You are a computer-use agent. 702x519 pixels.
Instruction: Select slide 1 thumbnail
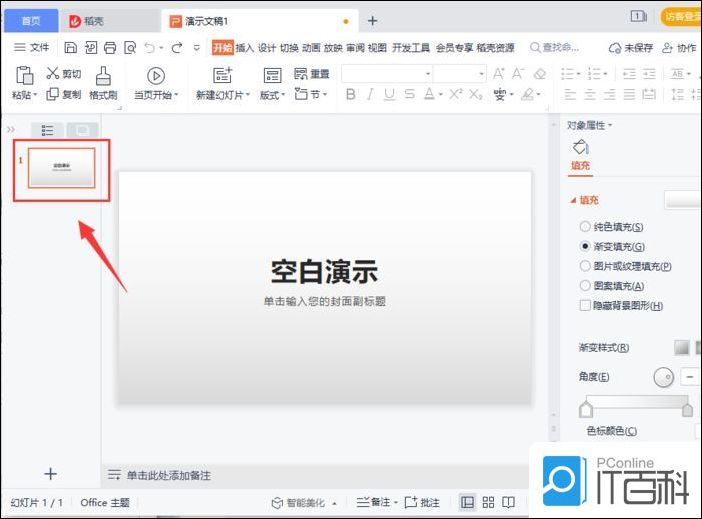click(62, 167)
